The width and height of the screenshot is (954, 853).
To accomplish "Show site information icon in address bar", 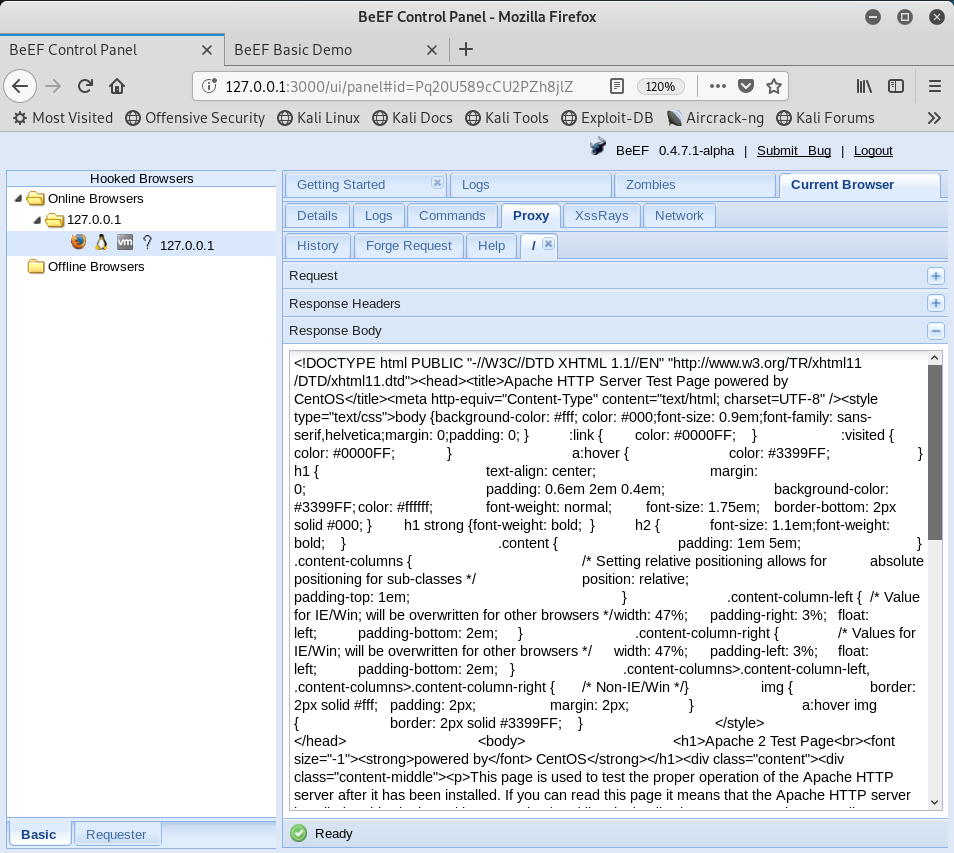I will 209,86.
